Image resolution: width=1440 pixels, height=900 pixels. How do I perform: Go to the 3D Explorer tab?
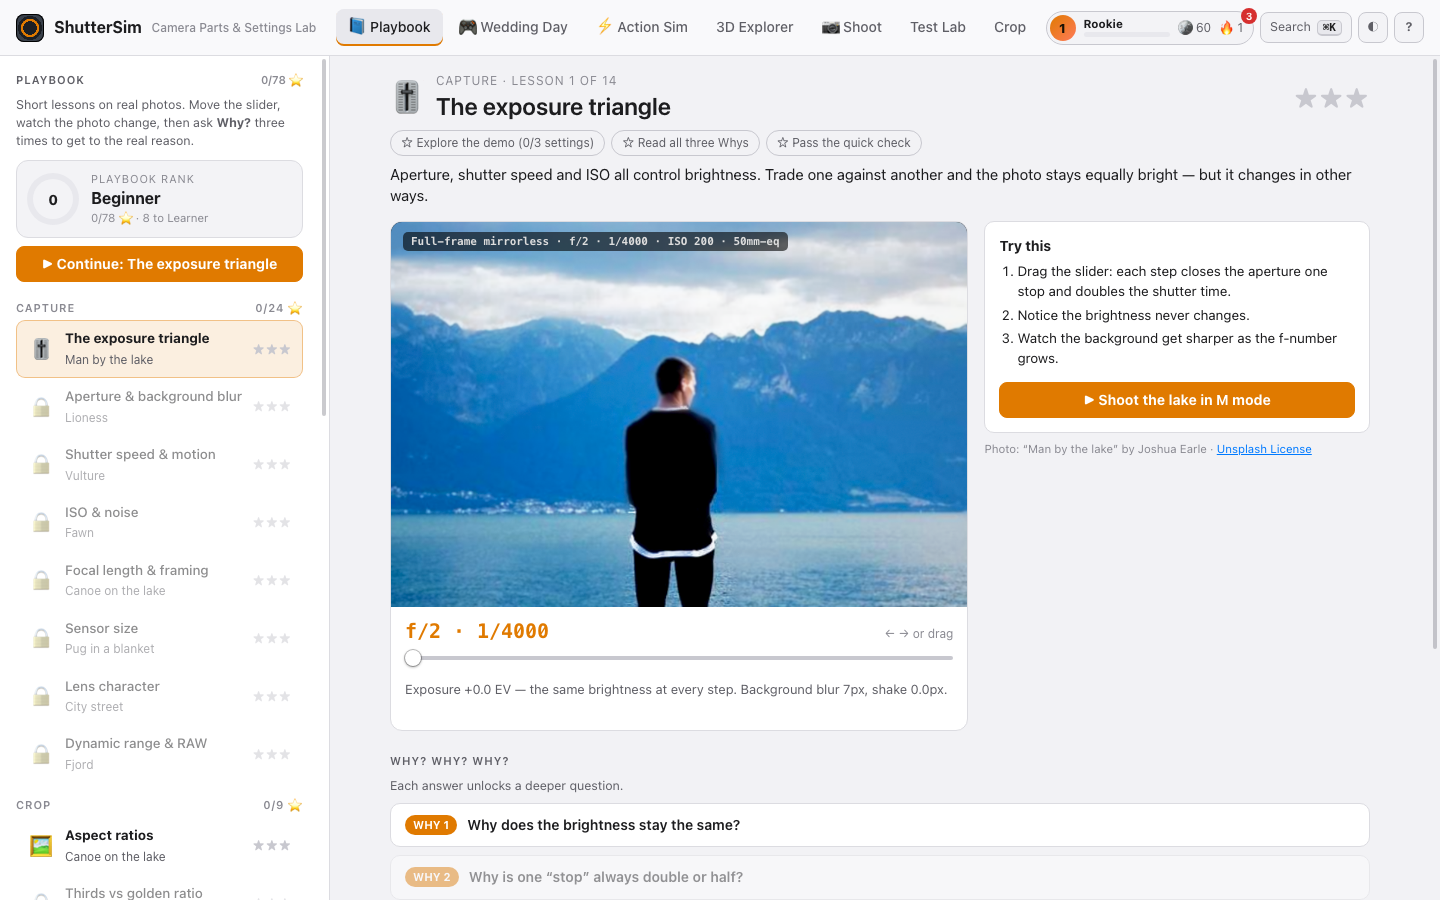tap(755, 28)
